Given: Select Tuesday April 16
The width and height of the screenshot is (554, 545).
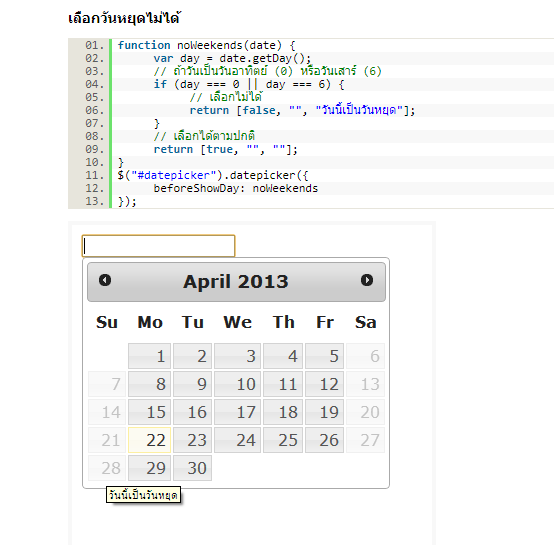Looking at the screenshot, I should pyautogui.click(x=193, y=412).
